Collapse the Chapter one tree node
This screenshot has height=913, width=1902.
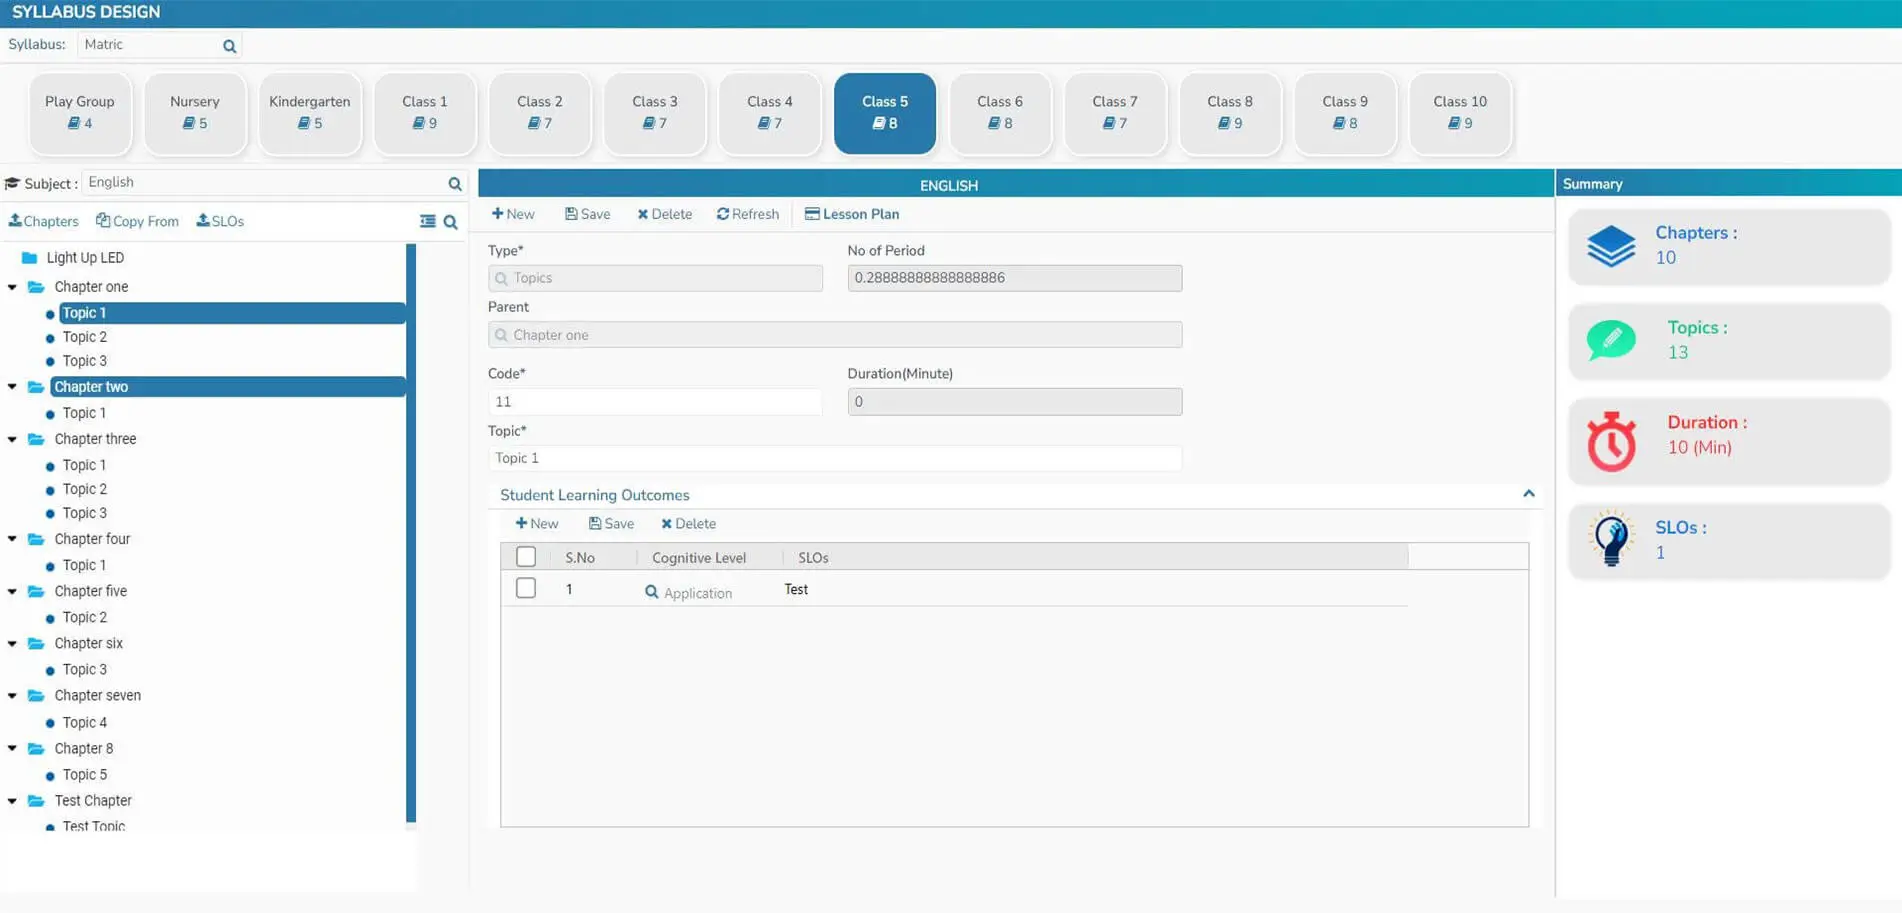(x=12, y=287)
